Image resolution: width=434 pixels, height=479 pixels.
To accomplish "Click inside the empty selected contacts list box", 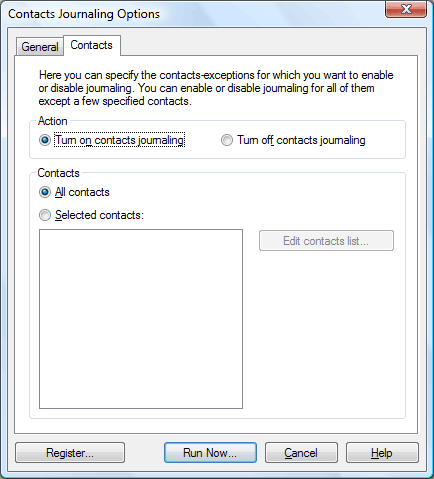I will 141,319.
